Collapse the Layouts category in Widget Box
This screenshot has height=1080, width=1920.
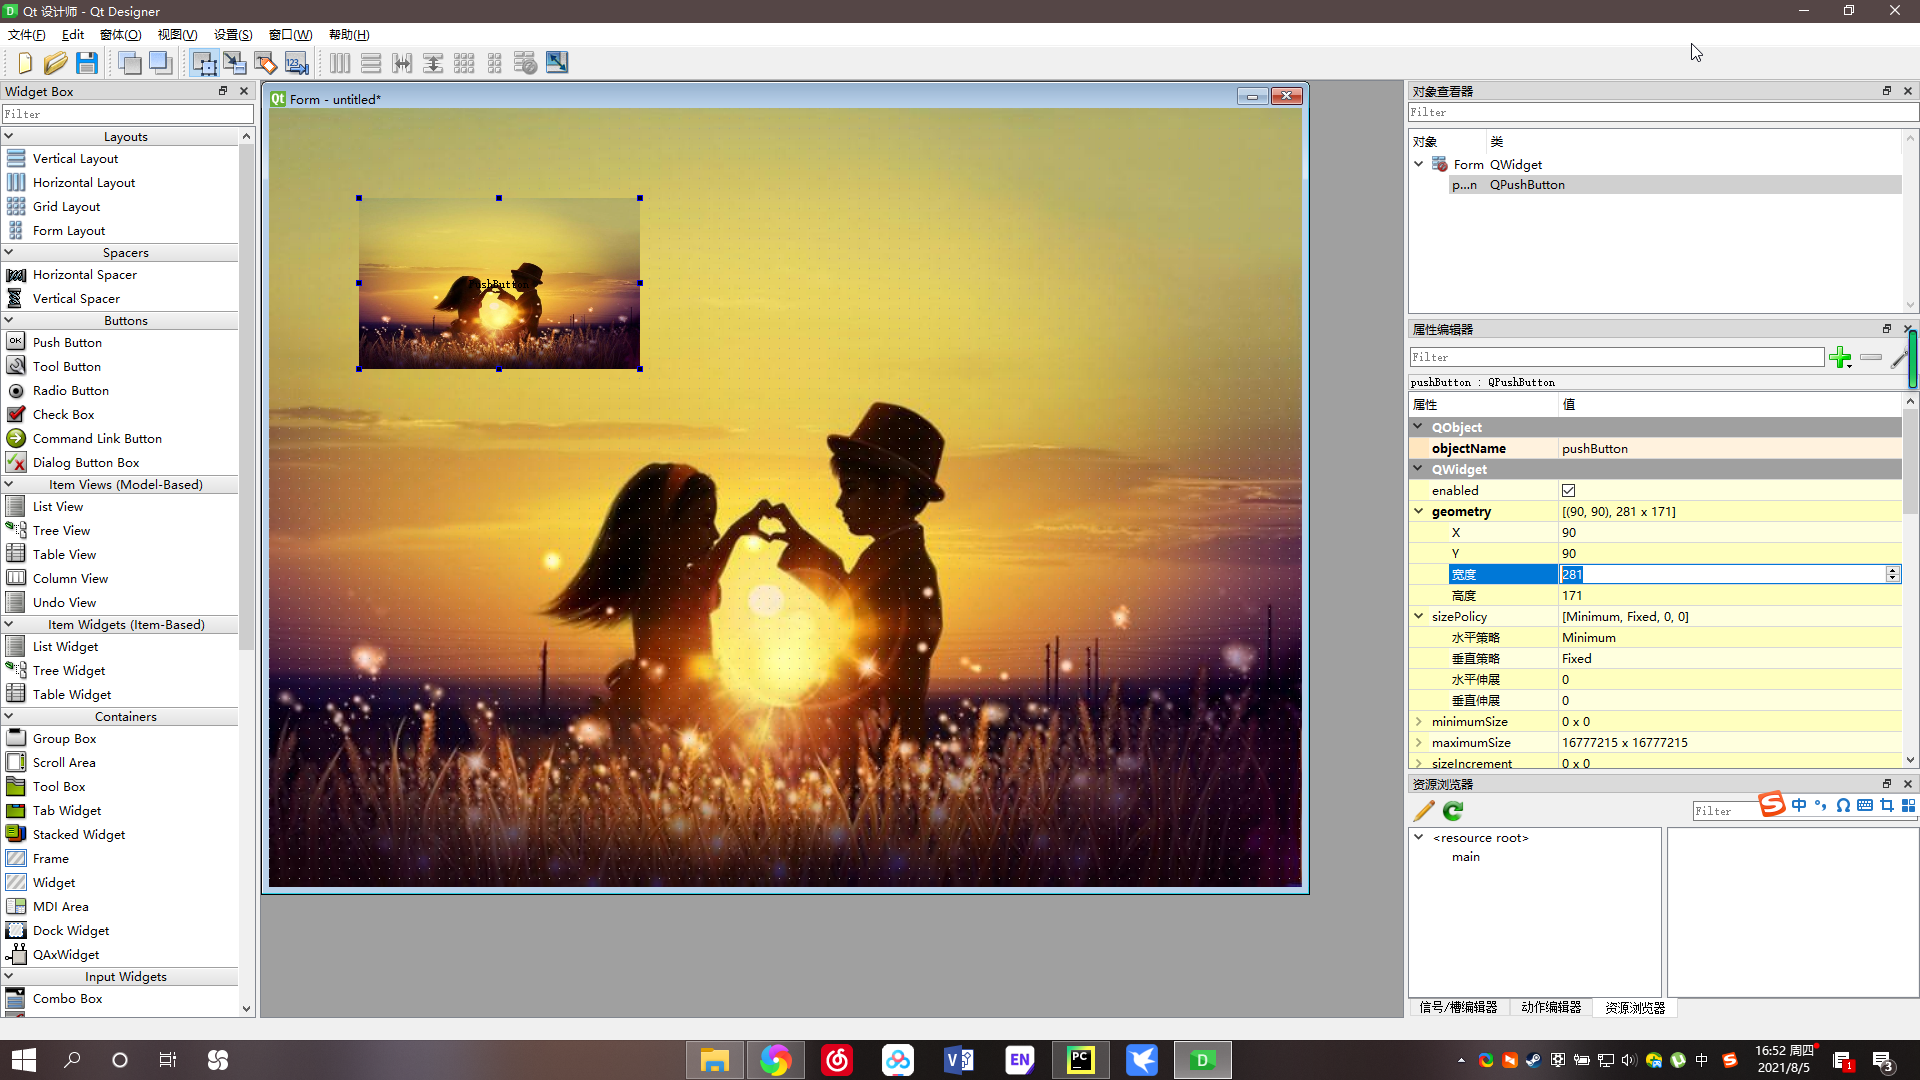coord(9,137)
